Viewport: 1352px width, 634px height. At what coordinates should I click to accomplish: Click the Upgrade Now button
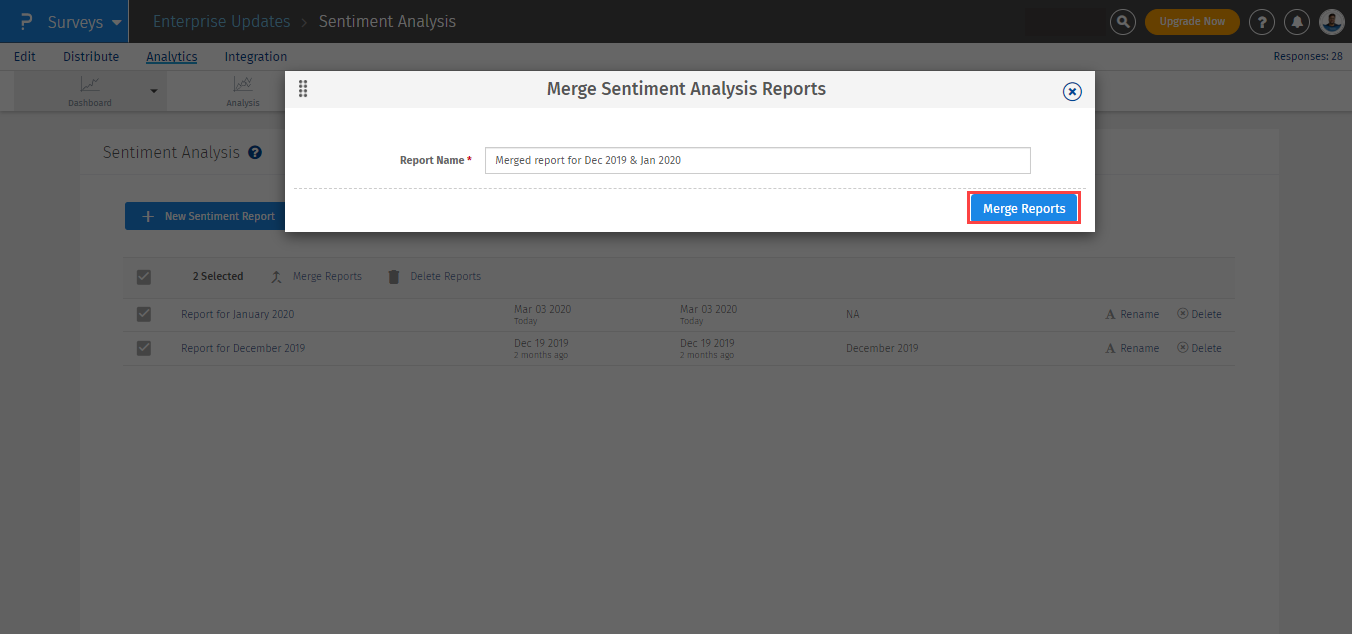[1192, 22]
